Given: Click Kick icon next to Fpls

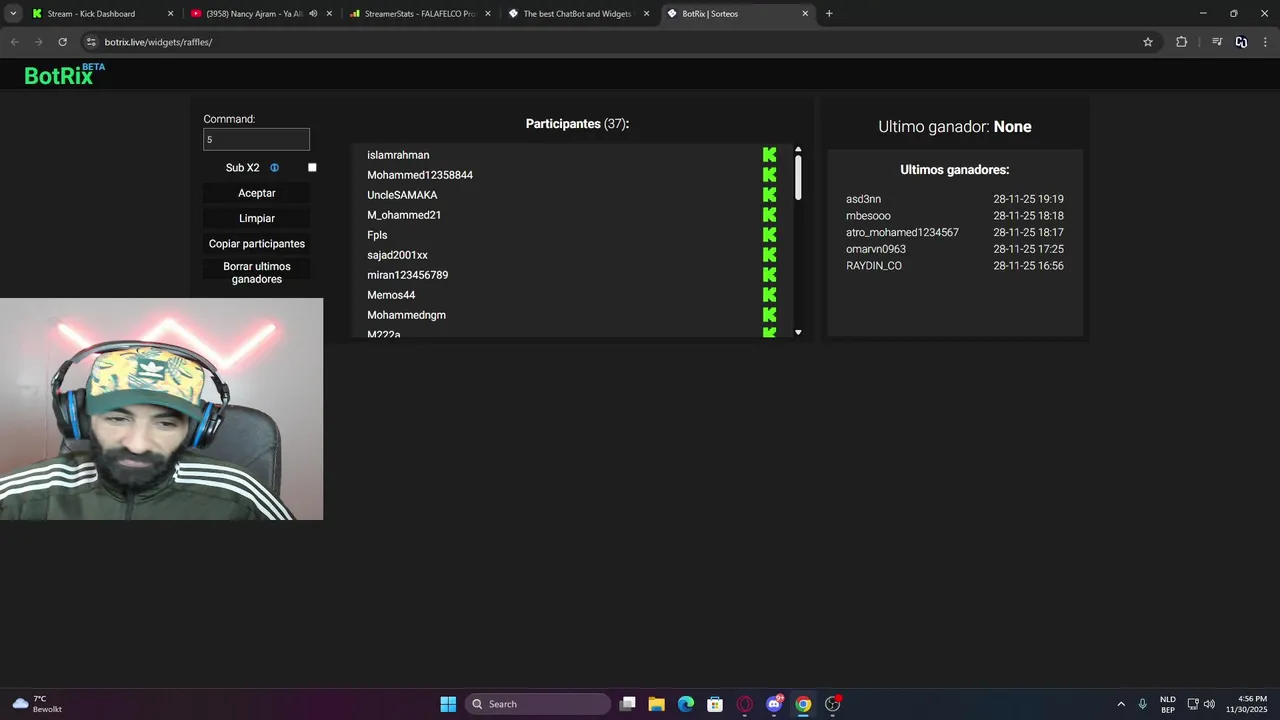Looking at the screenshot, I should (x=769, y=235).
